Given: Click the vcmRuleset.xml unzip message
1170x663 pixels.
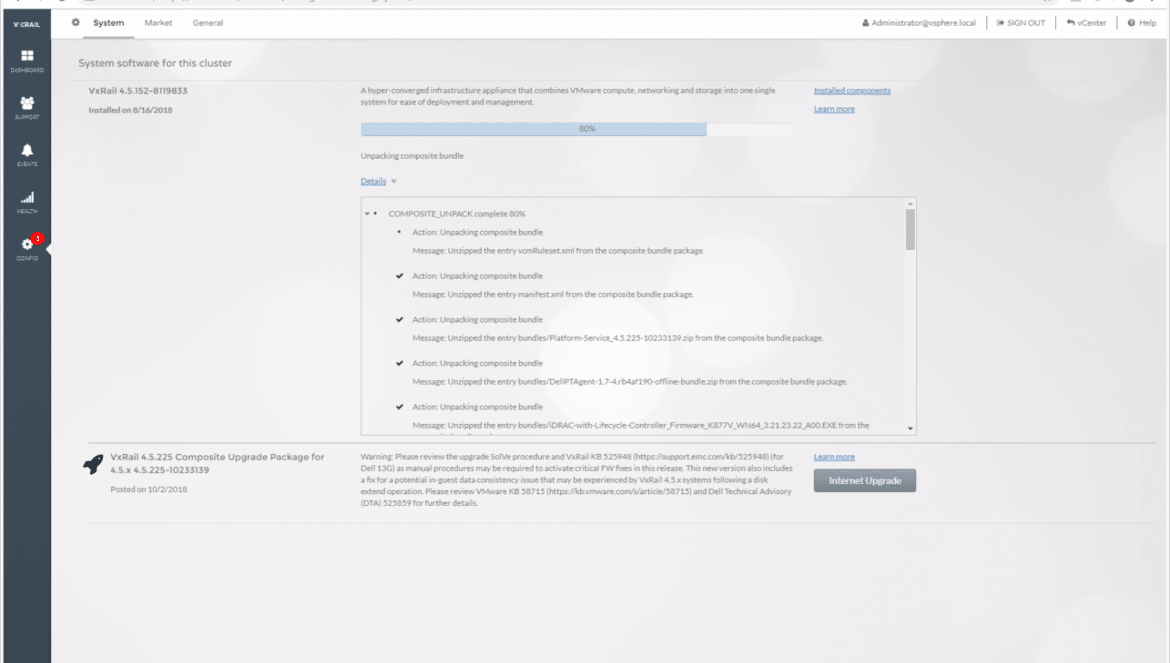Looking at the screenshot, I should [x=558, y=251].
